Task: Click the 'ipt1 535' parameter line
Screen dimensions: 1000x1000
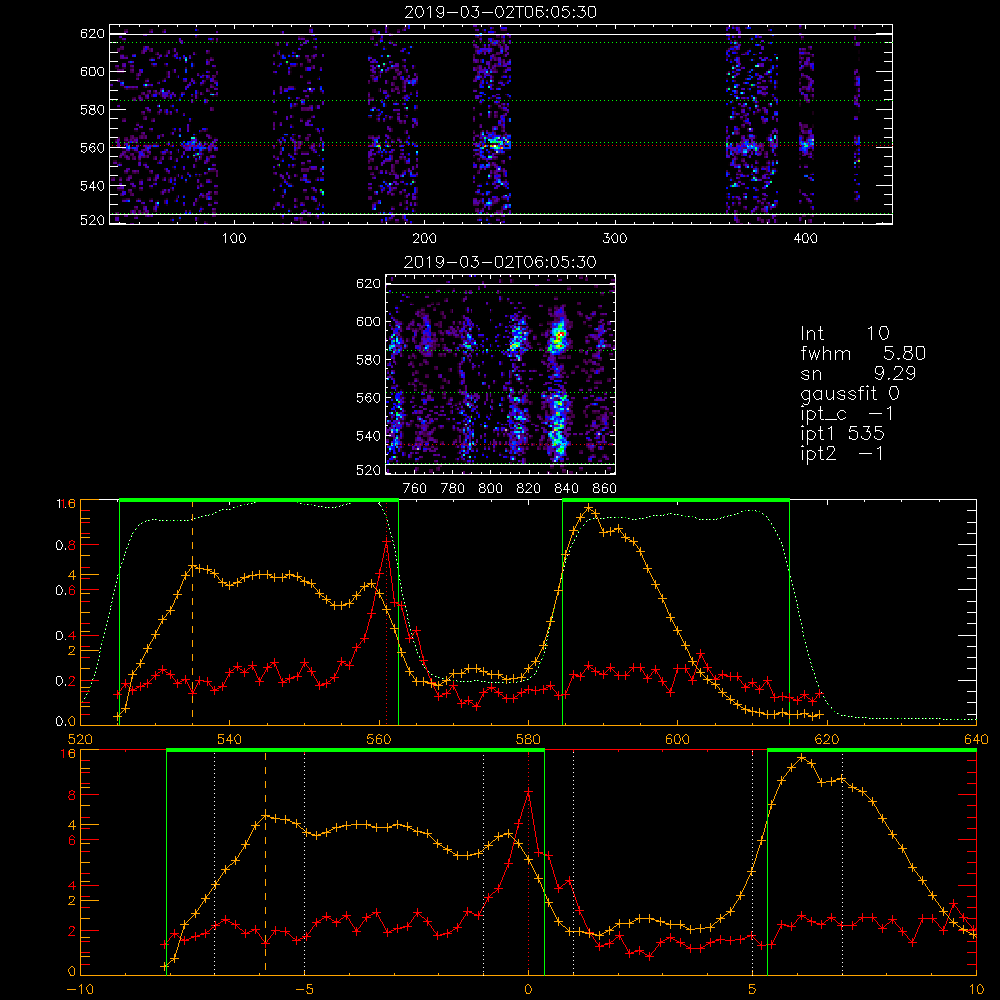Action: point(842,434)
